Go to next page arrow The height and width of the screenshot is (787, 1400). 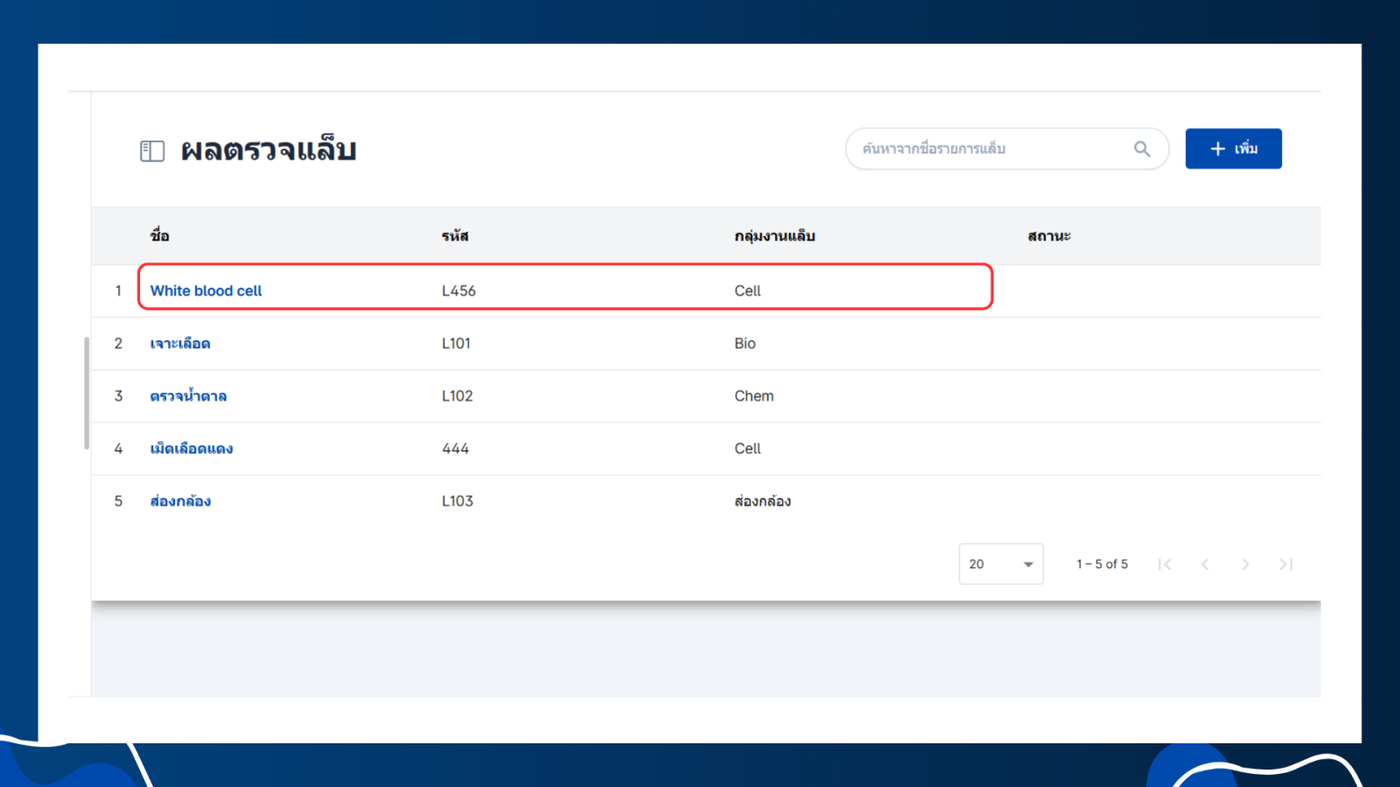click(1245, 565)
